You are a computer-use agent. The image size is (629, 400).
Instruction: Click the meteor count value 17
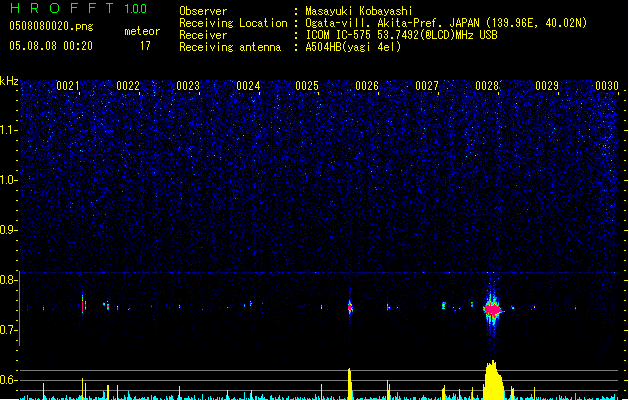coord(145,45)
